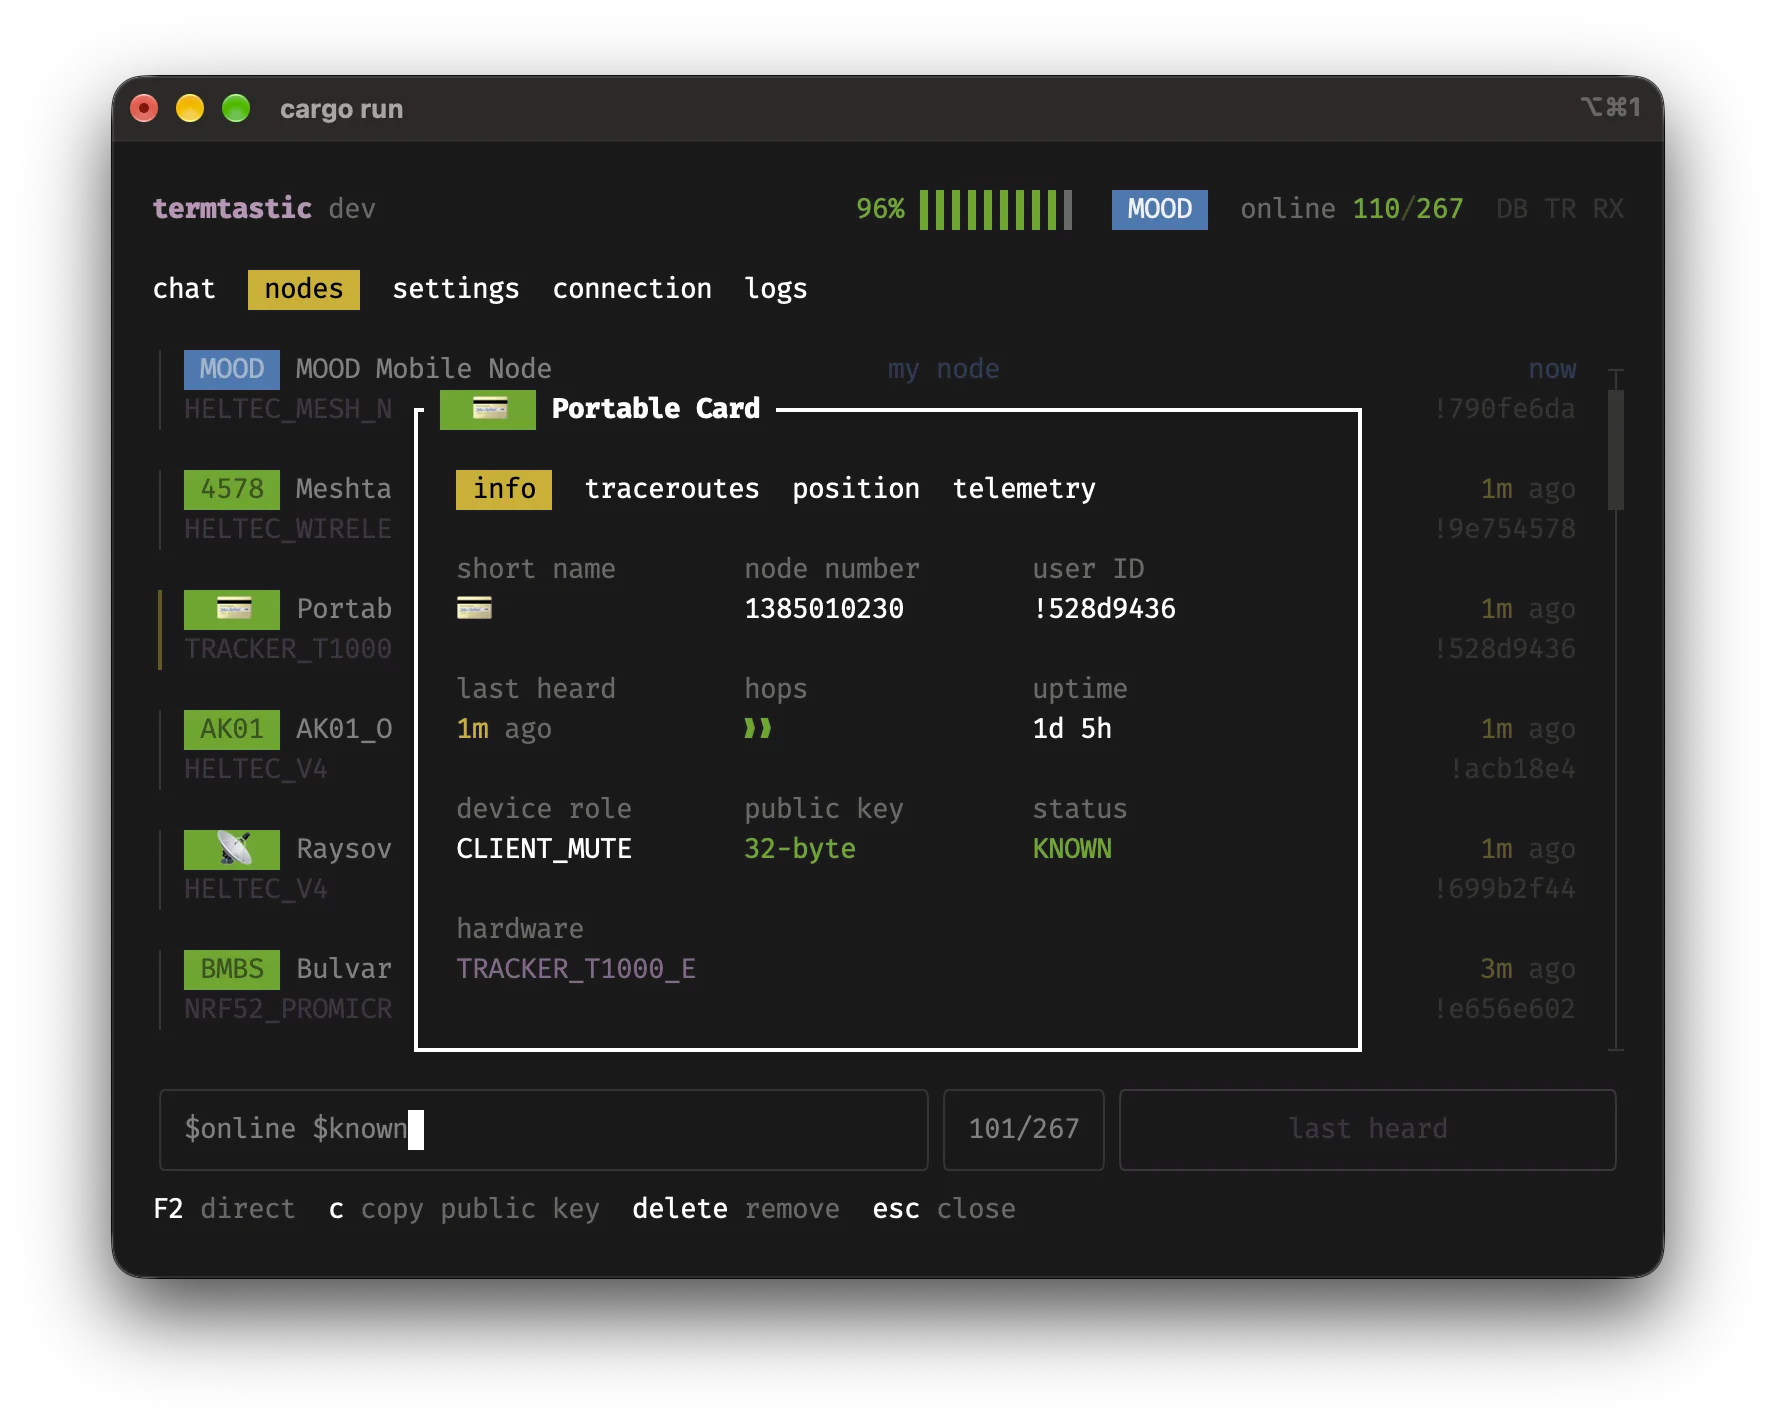This screenshot has height=1426, width=1776.
Task: Click the termtastic app title
Action: coord(232,209)
